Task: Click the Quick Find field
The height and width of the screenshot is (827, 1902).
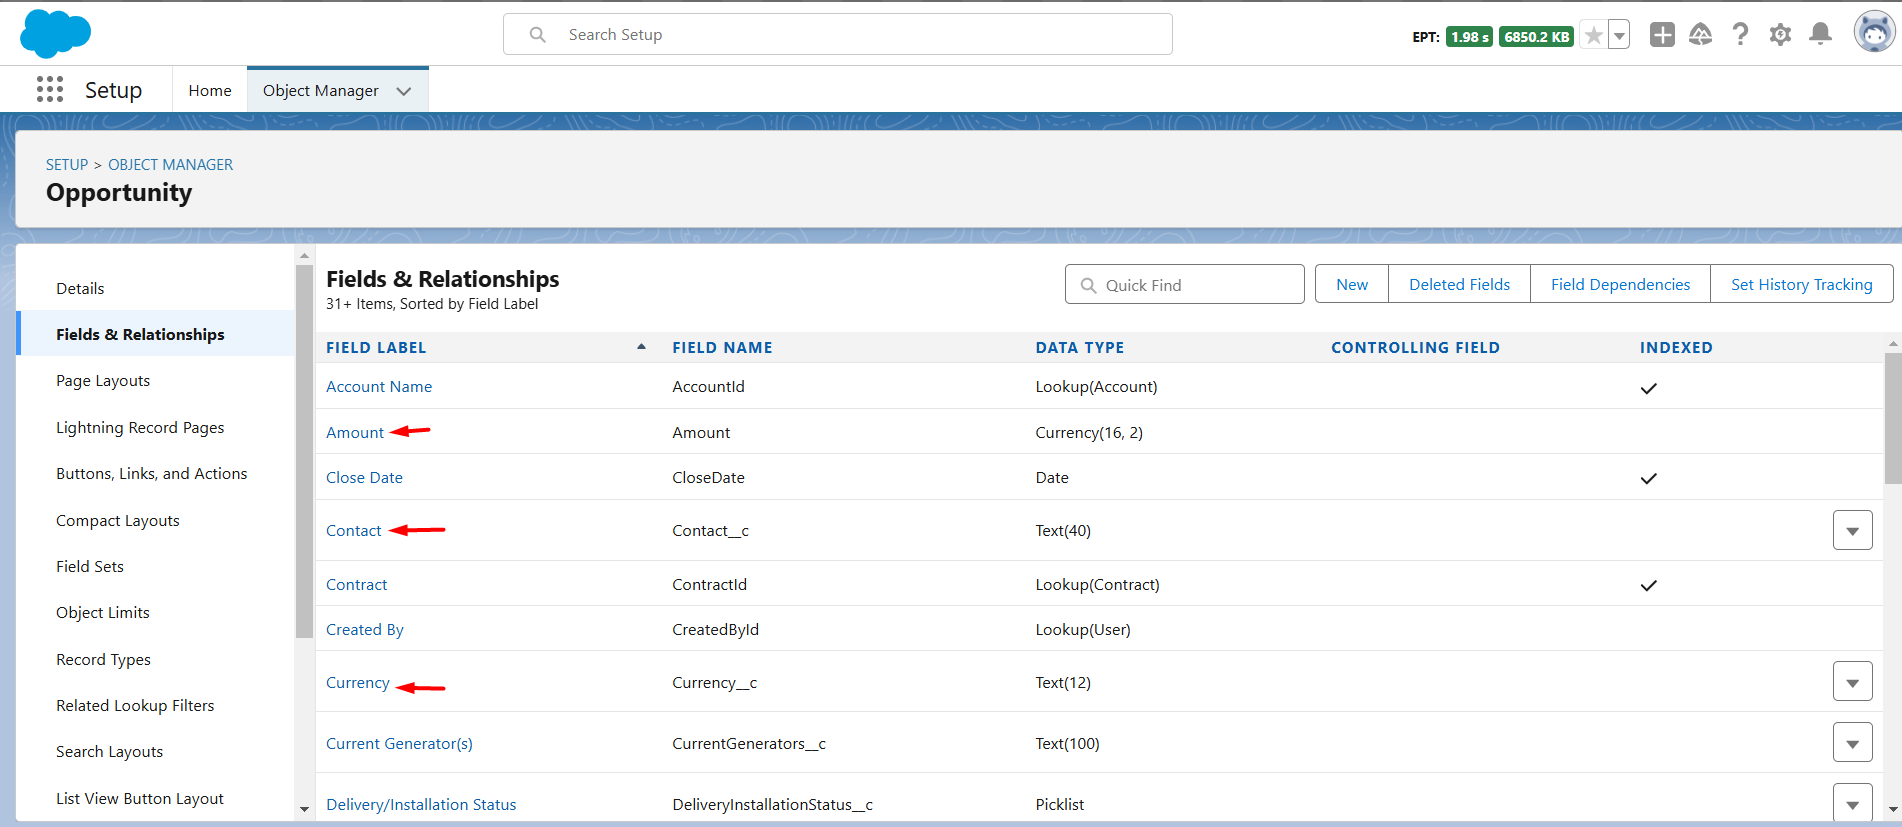Action: pyautogui.click(x=1185, y=284)
